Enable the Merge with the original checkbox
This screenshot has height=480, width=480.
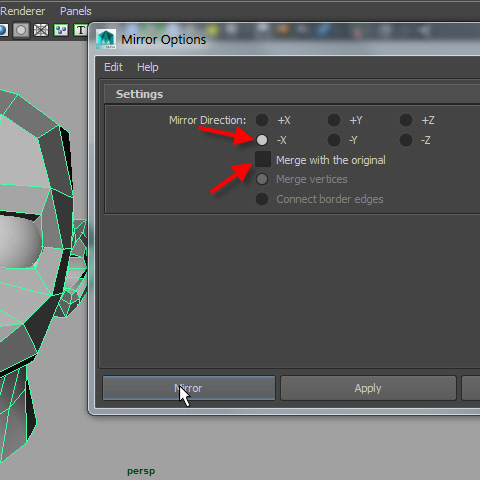click(263, 159)
